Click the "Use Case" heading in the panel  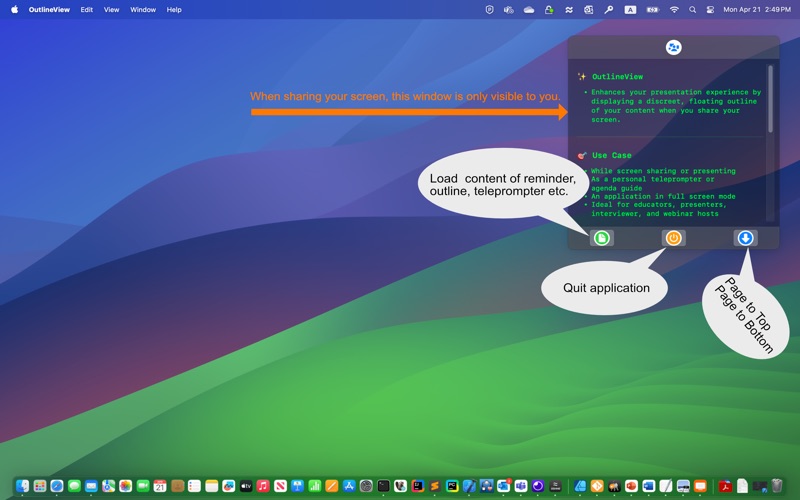[x=612, y=155]
